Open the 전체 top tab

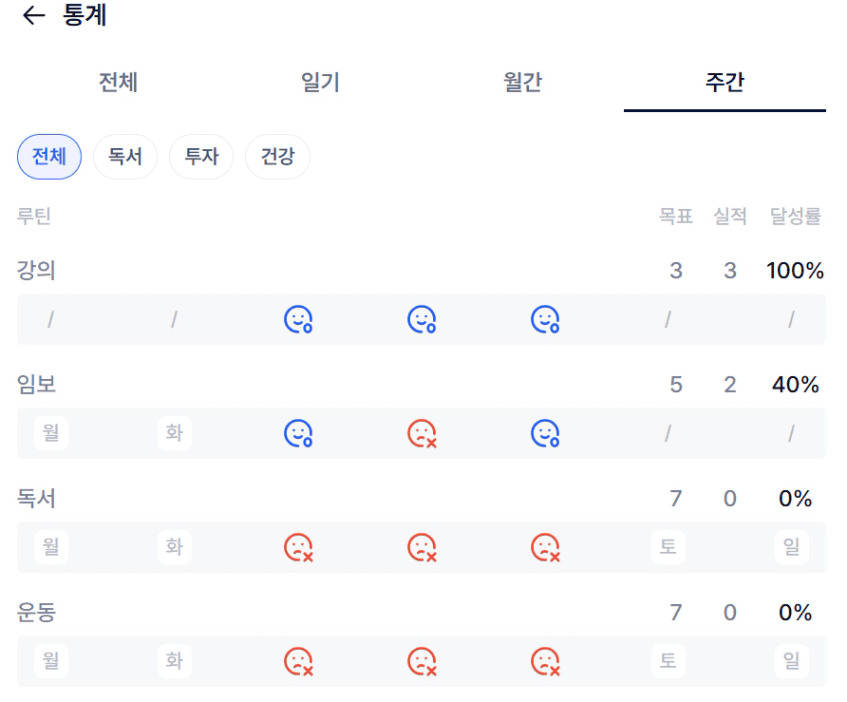[118, 82]
